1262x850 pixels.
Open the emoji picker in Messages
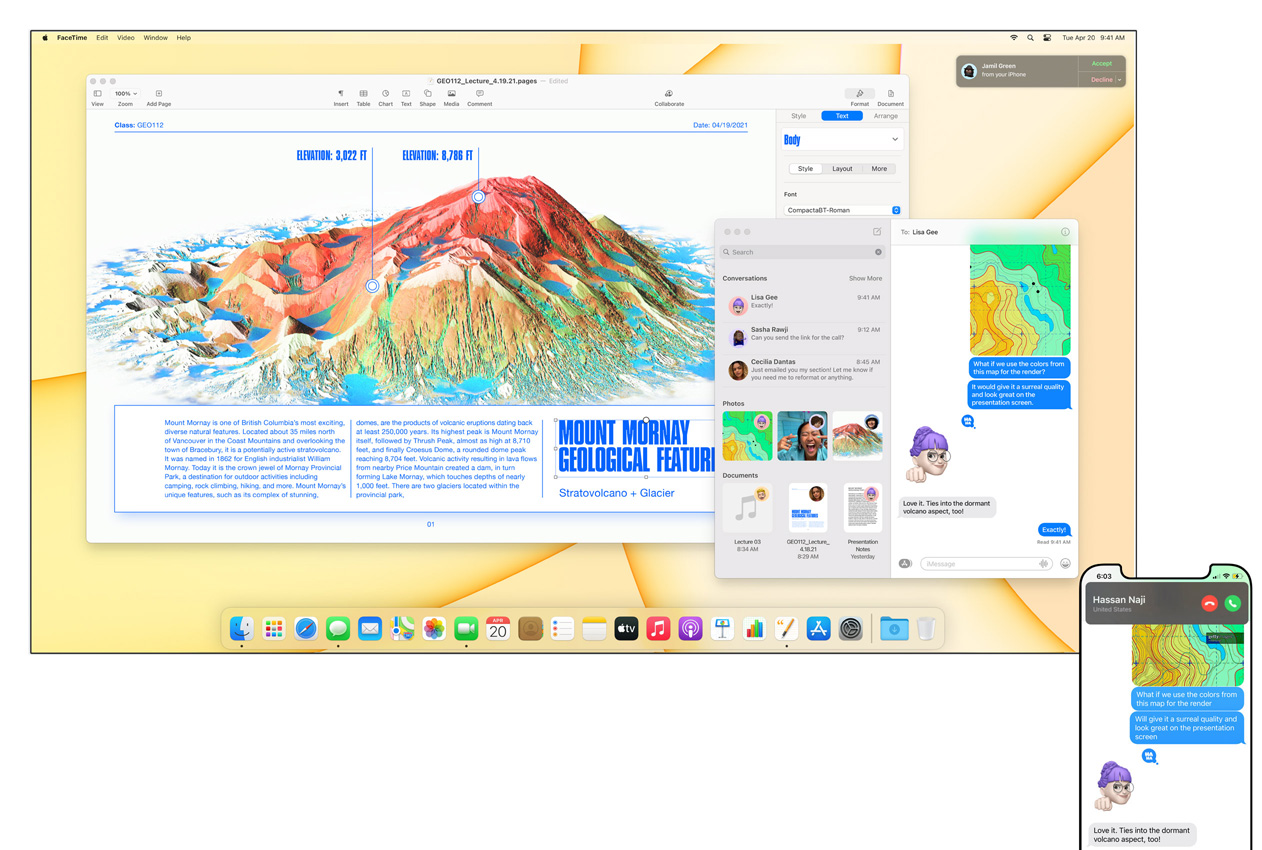point(1065,564)
